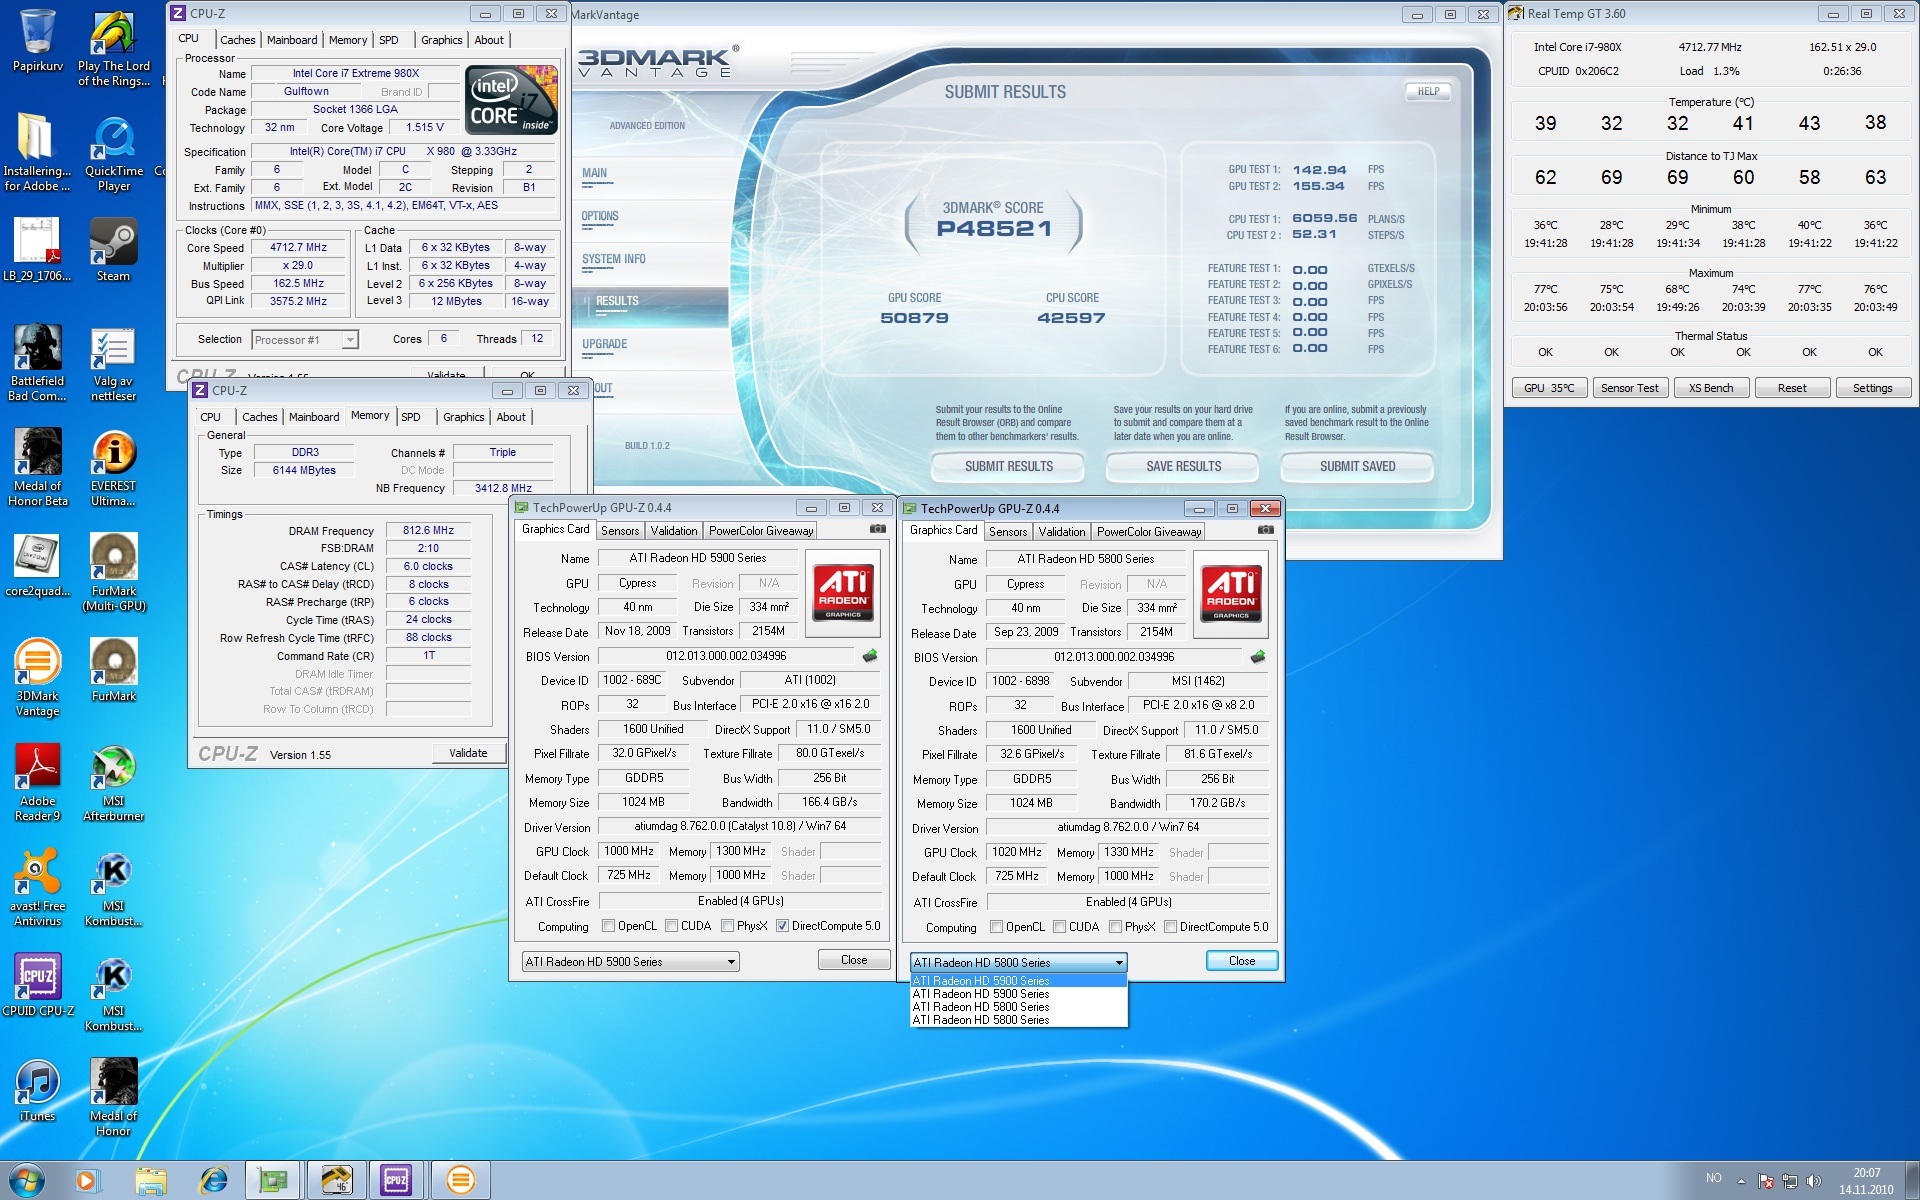Toggle CUDA checkbox in left GPU-Z
Screen dimensions: 1920x1200
coord(672,926)
